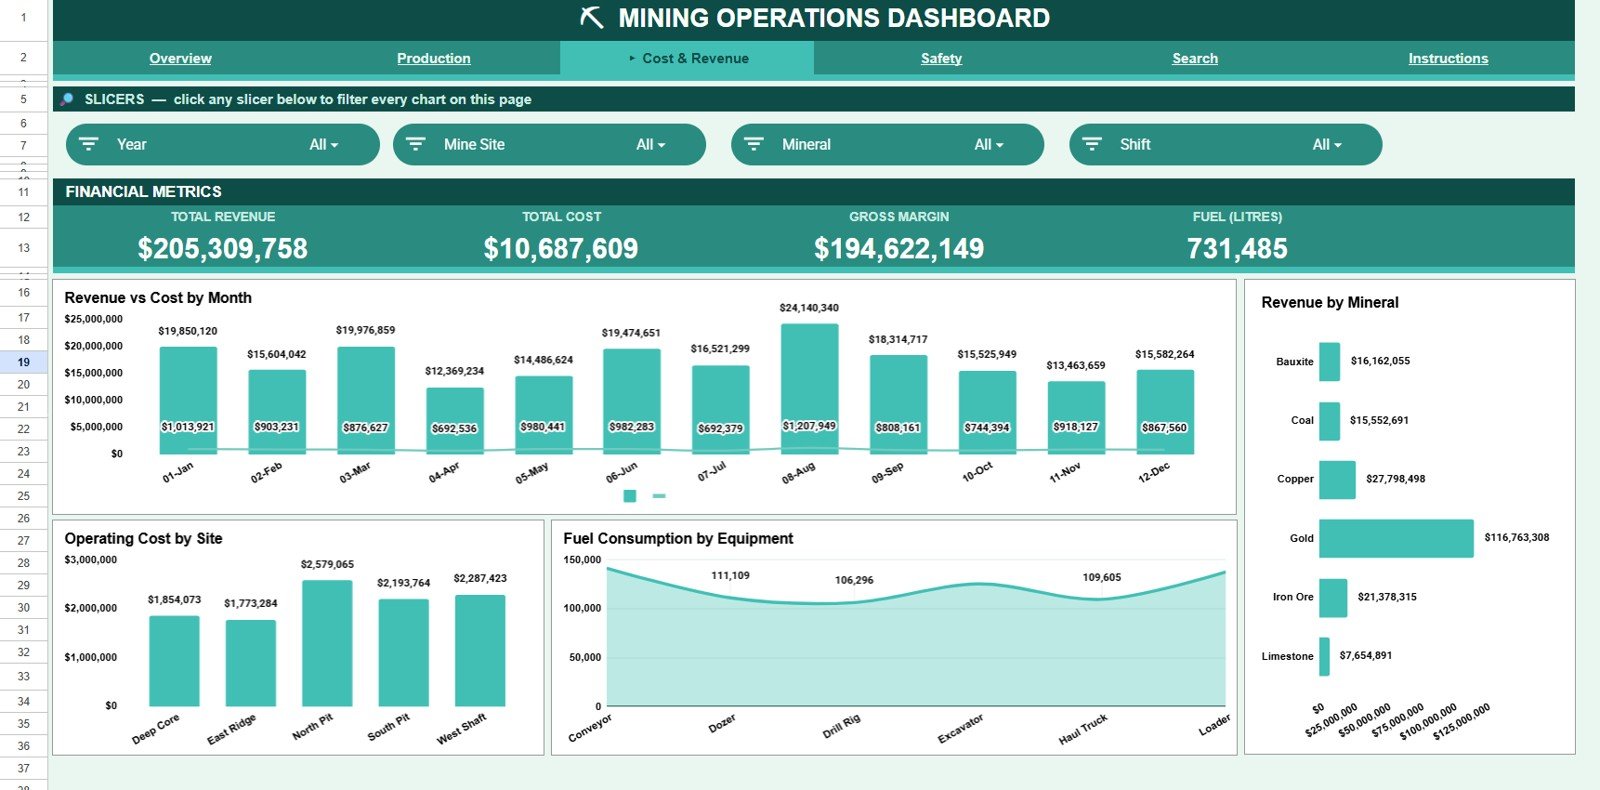Click the 08-Aug revenue bar
This screenshot has width=1600, height=790.
[809, 388]
